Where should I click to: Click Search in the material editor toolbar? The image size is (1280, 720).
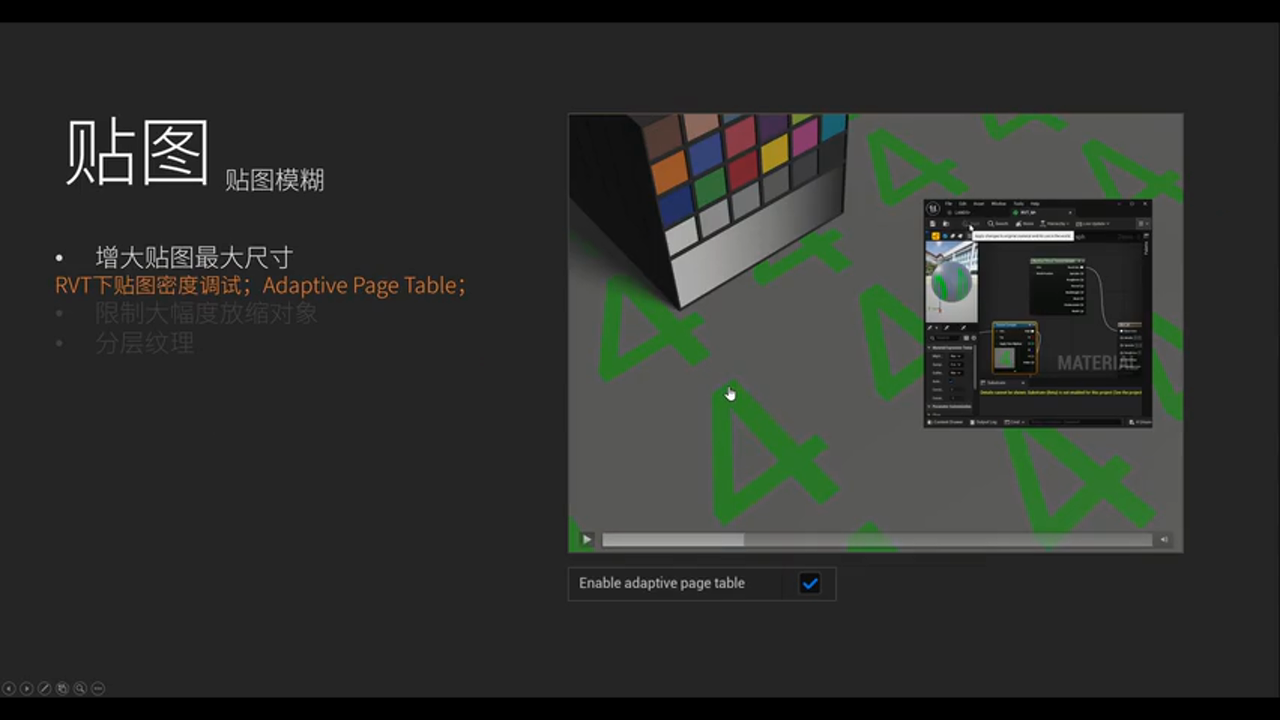coord(998,224)
